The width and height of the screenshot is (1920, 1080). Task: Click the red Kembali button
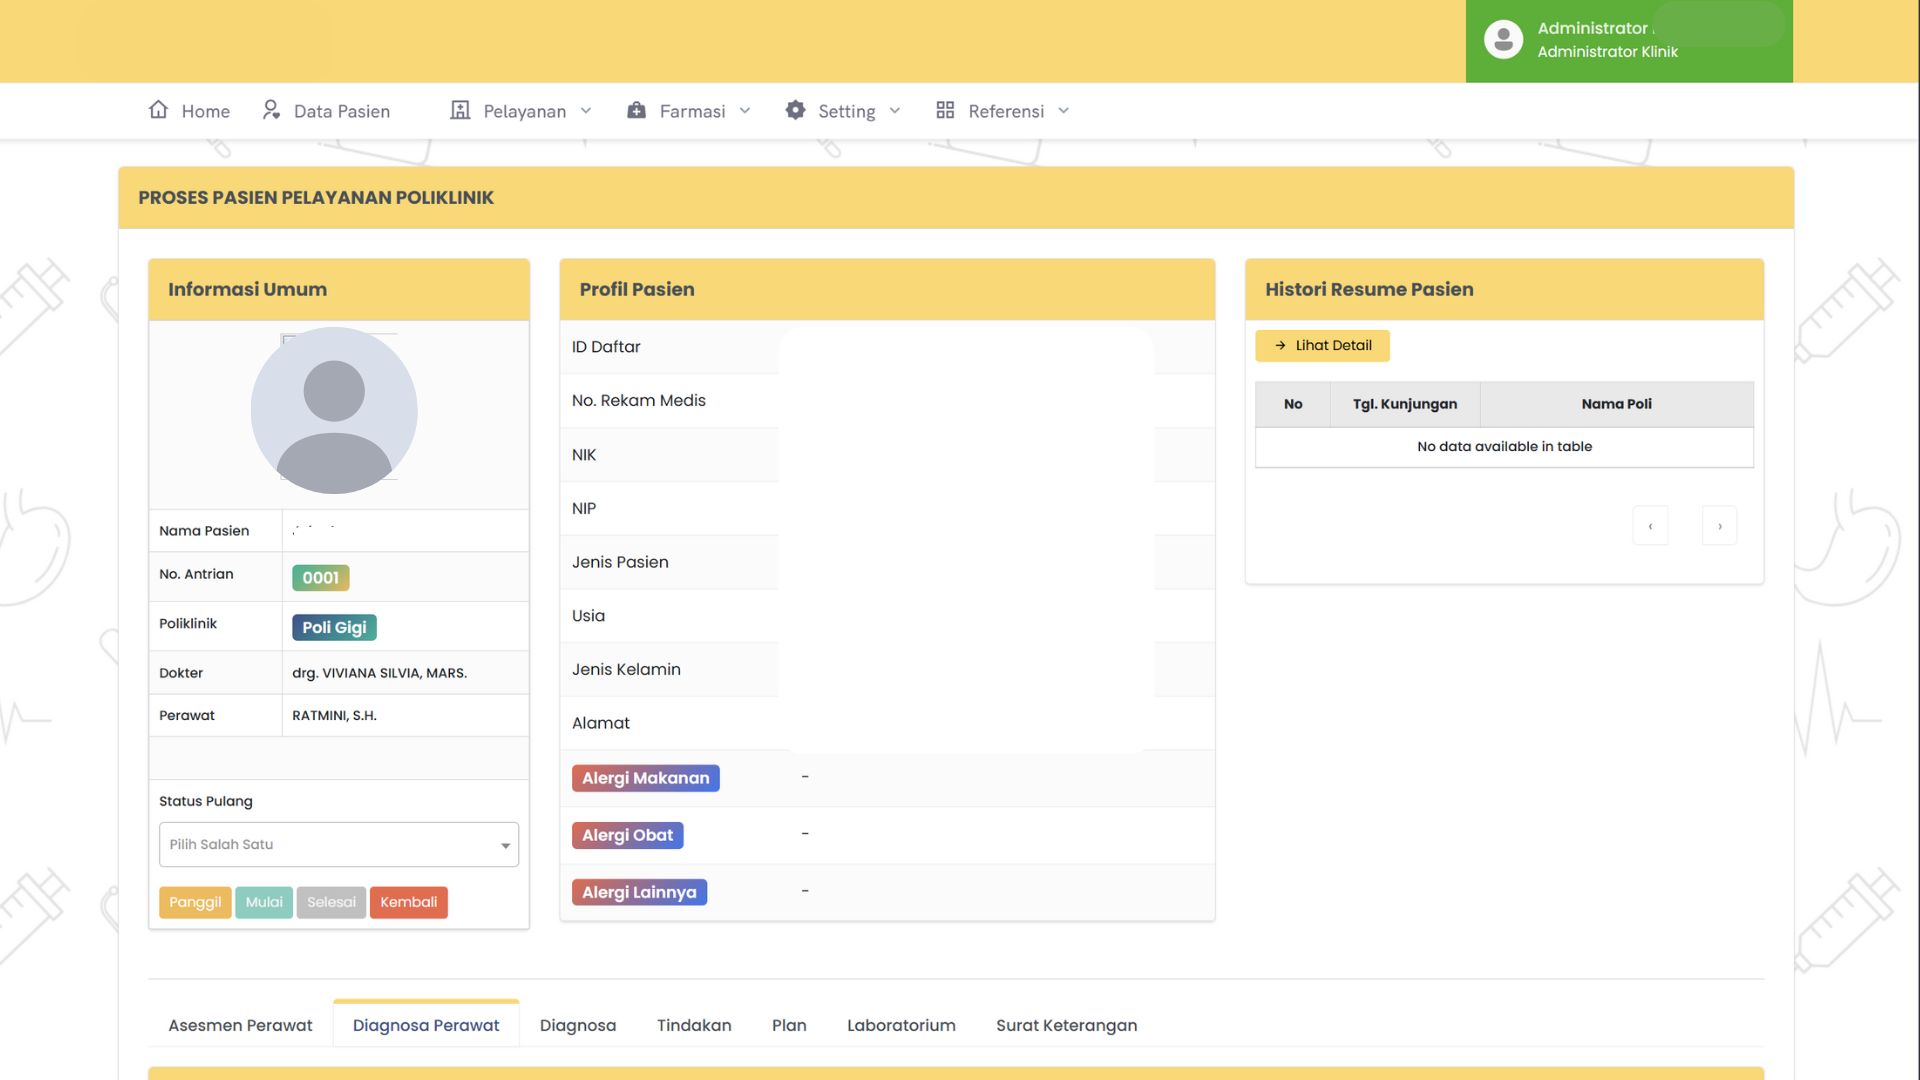[x=408, y=902]
